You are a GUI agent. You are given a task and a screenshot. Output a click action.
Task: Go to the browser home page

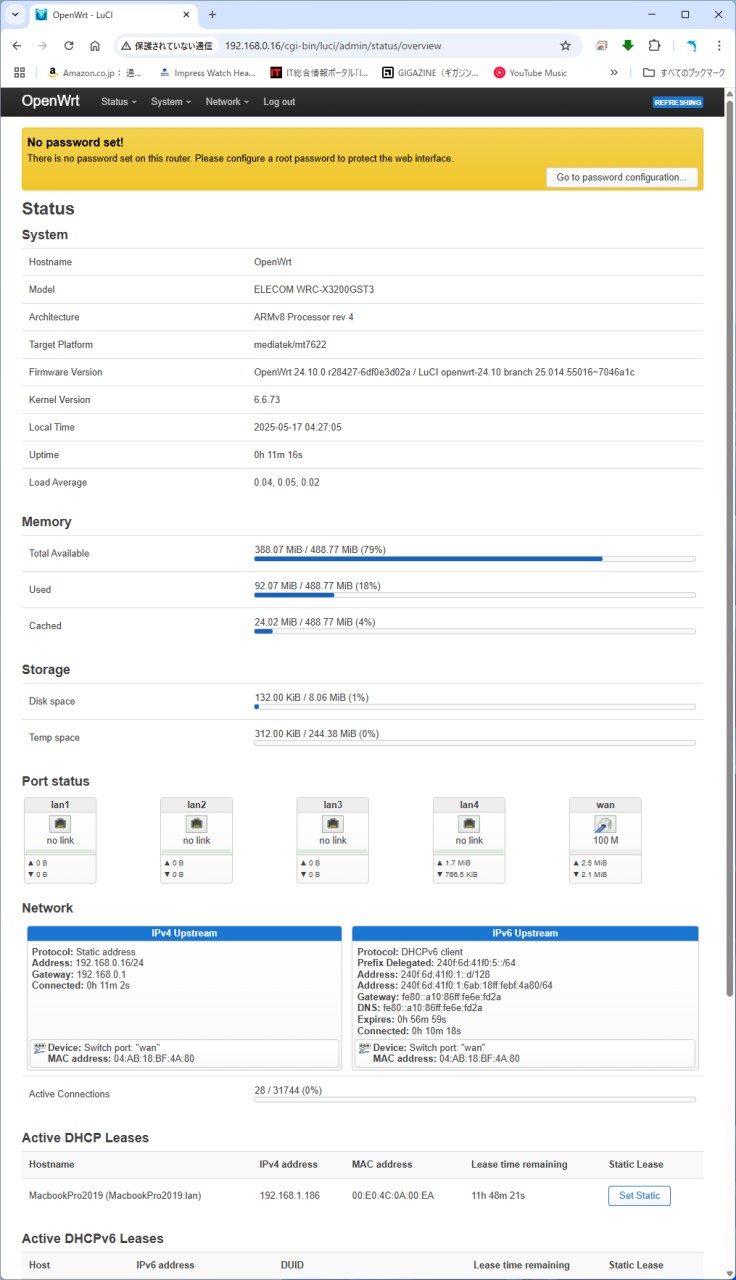(x=95, y=46)
